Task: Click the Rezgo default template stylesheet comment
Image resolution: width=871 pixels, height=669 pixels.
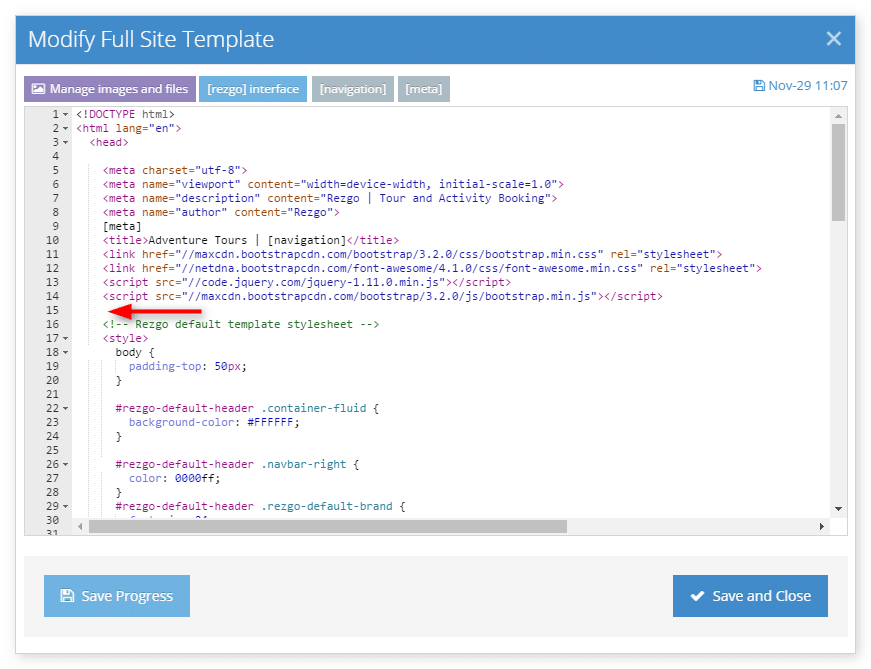Action: (x=241, y=324)
